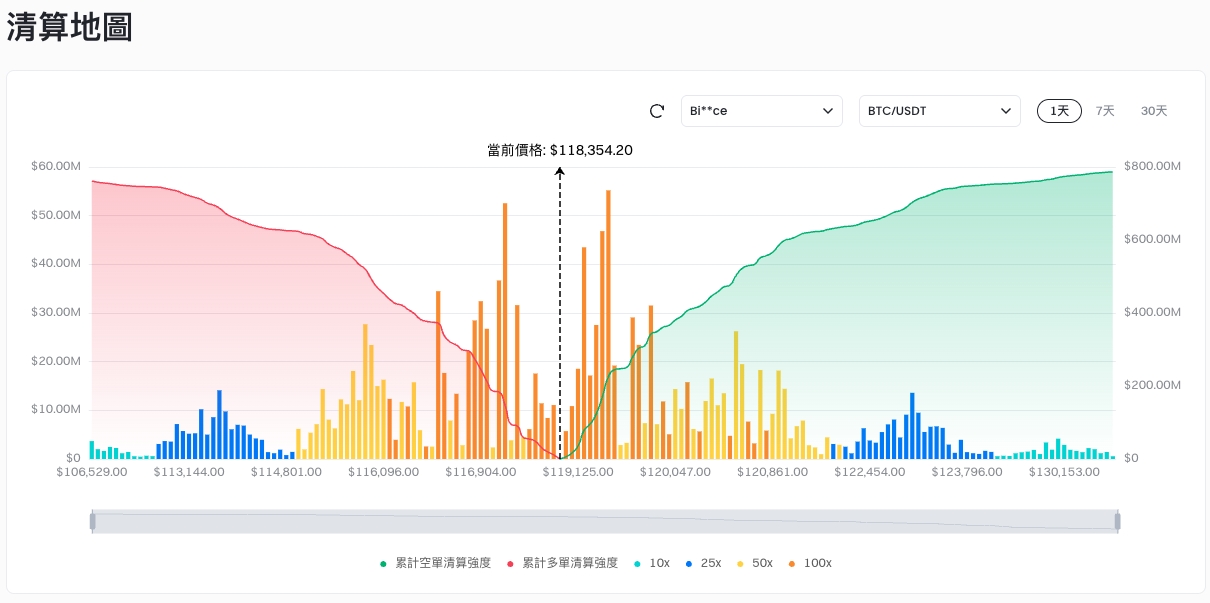Click the yellow 50x legend dot
The width and height of the screenshot is (1210, 603).
click(740, 564)
